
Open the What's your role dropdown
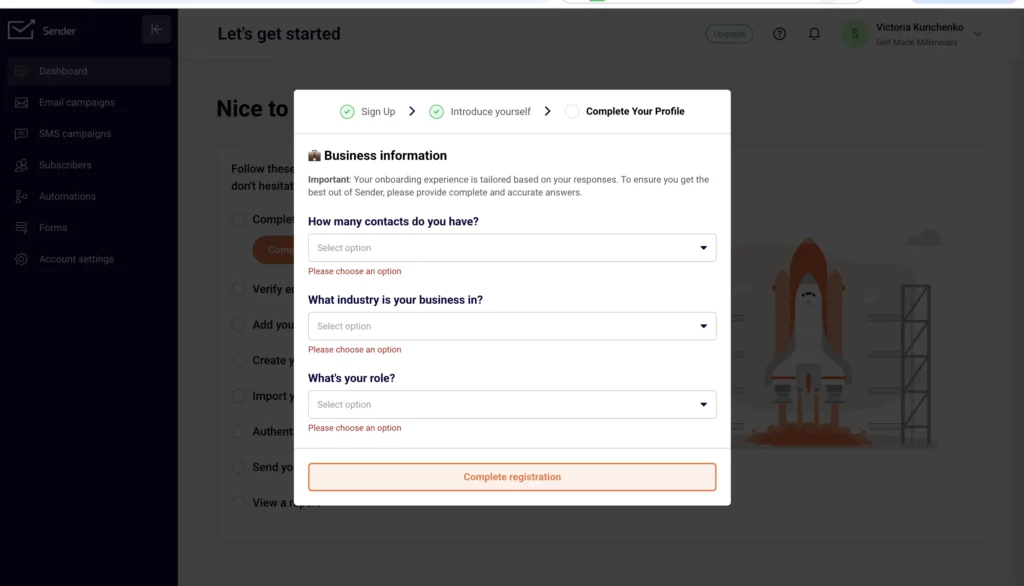(x=512, y=404)
